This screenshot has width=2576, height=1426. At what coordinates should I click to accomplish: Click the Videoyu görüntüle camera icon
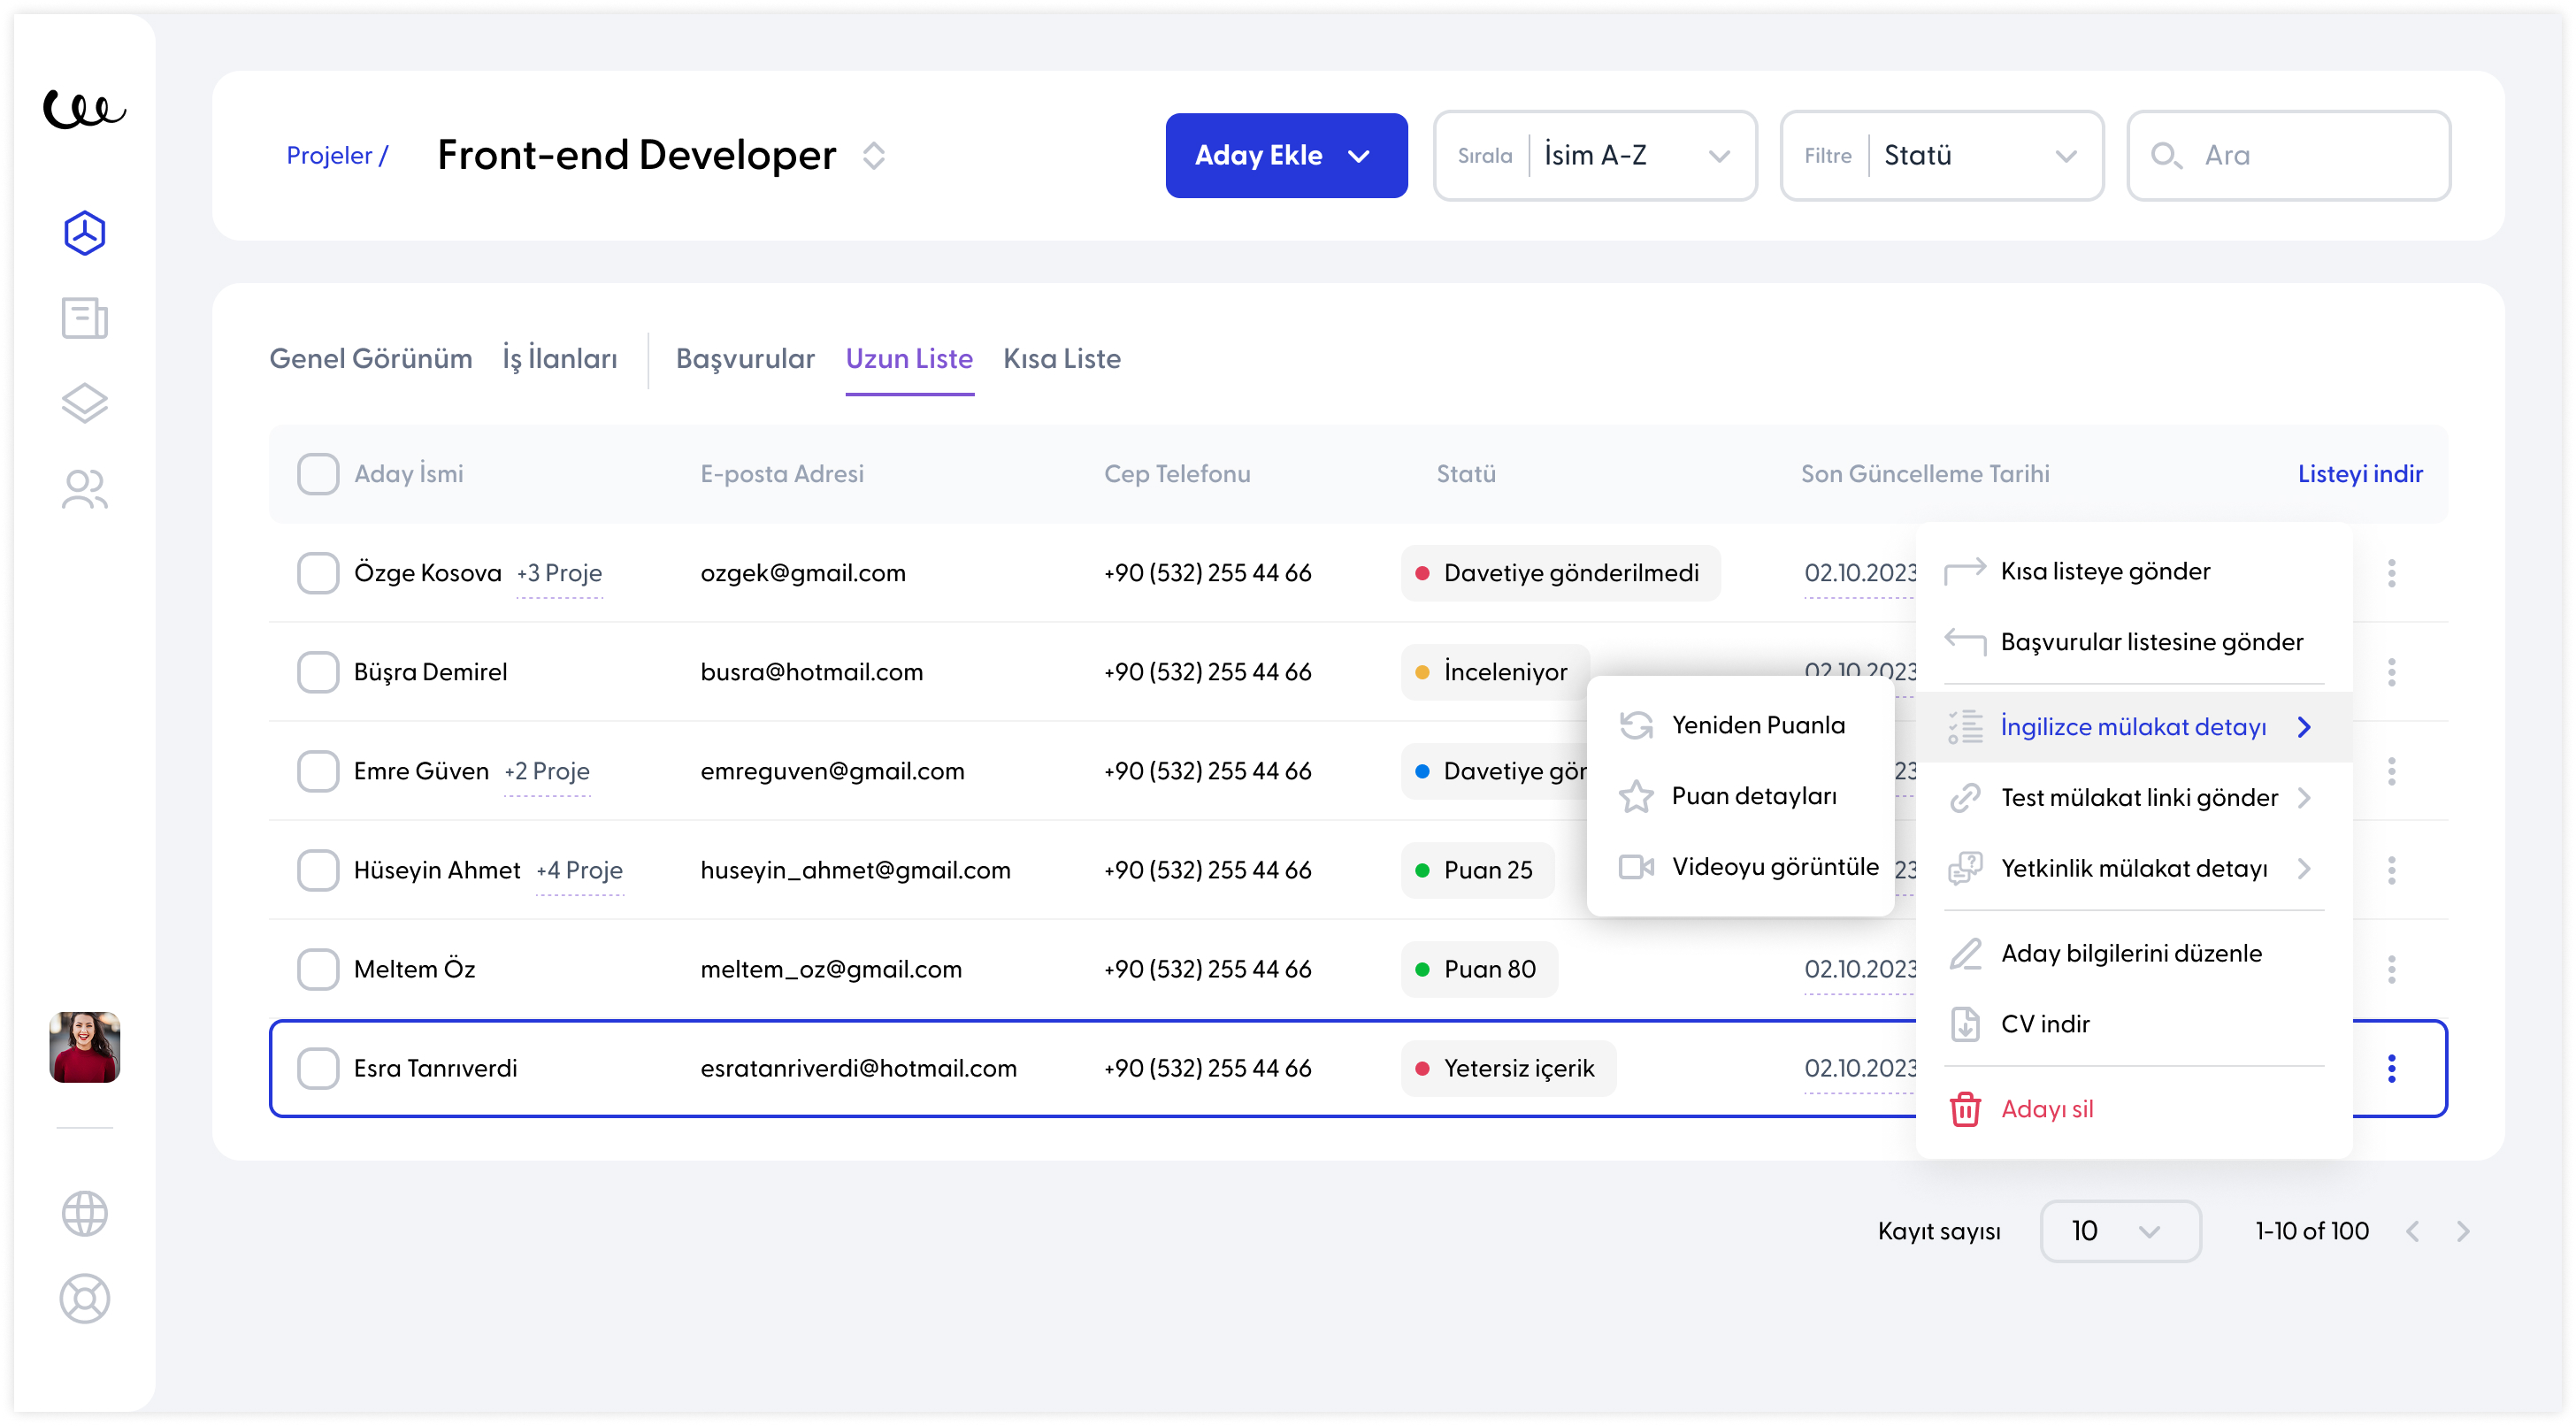pos(1636,866)
